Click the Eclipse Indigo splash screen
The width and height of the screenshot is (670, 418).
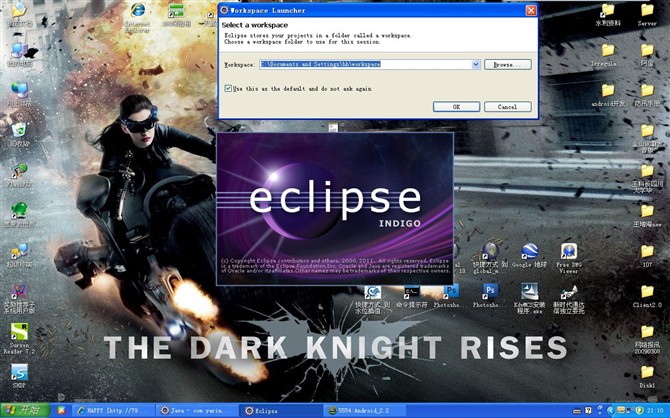click(x=335, y=209)
